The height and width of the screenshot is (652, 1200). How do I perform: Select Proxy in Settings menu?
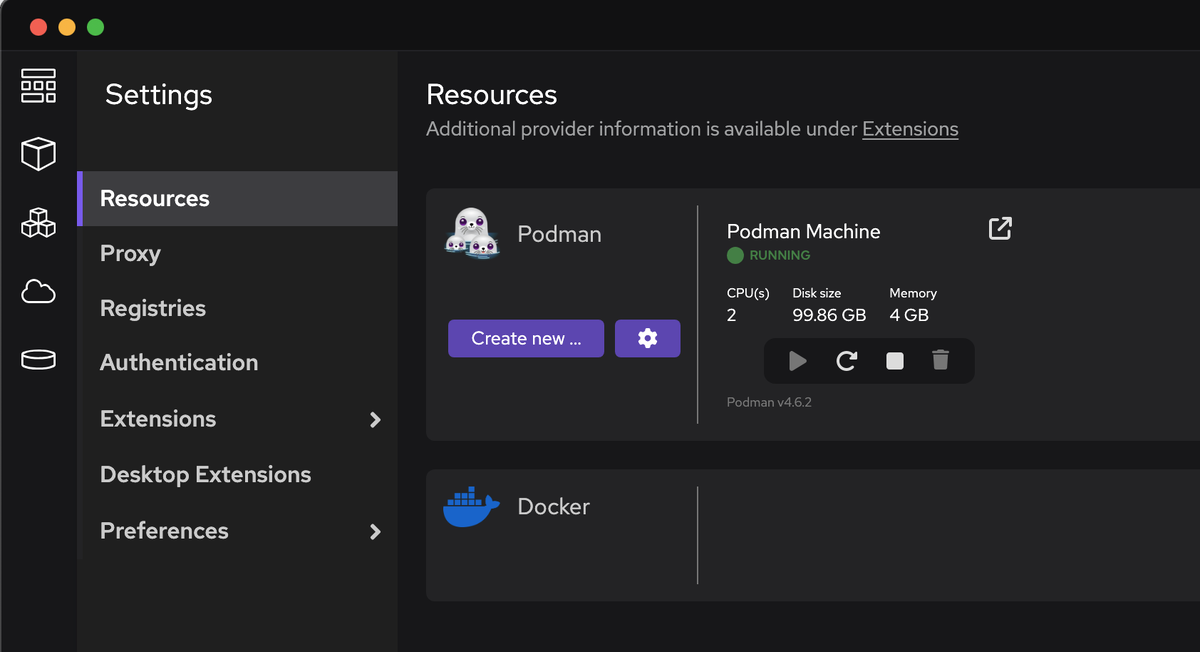(130, 254)
